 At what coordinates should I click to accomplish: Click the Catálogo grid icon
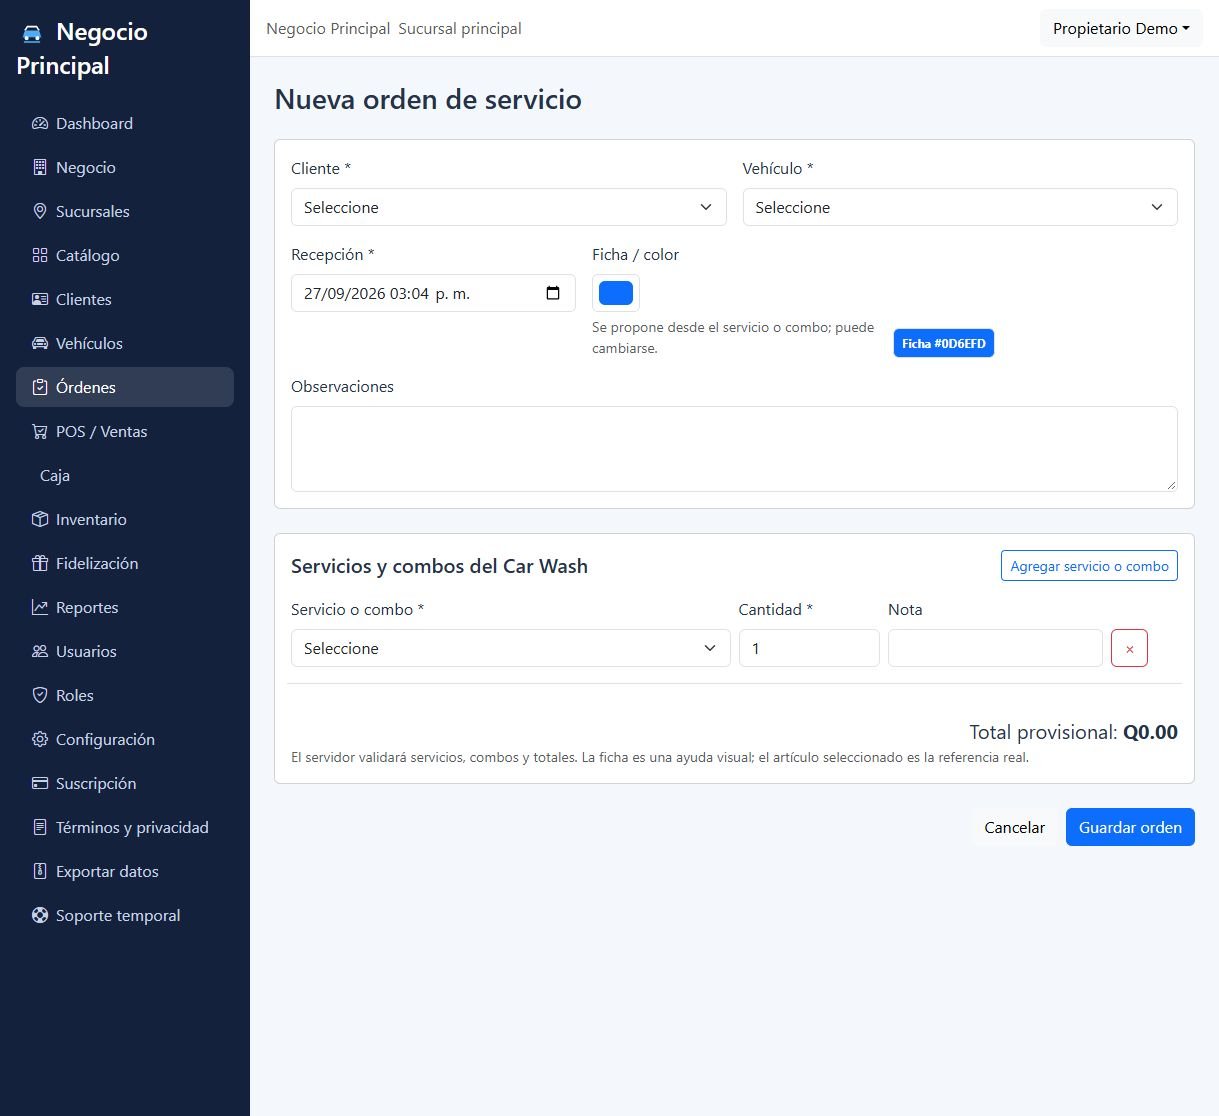(x=40, y=256)
